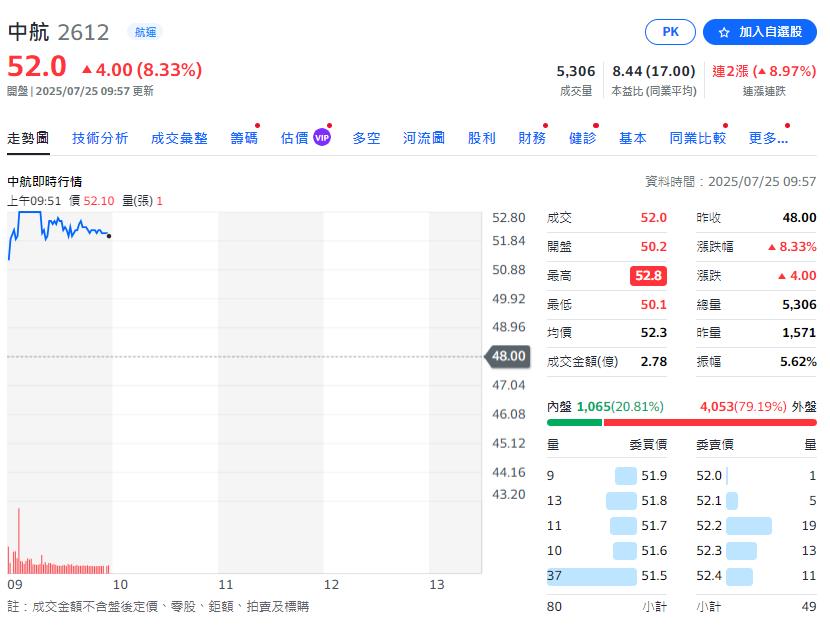Click the PK compare button
This screenshot has width=830, height=625.
[670, 32]
